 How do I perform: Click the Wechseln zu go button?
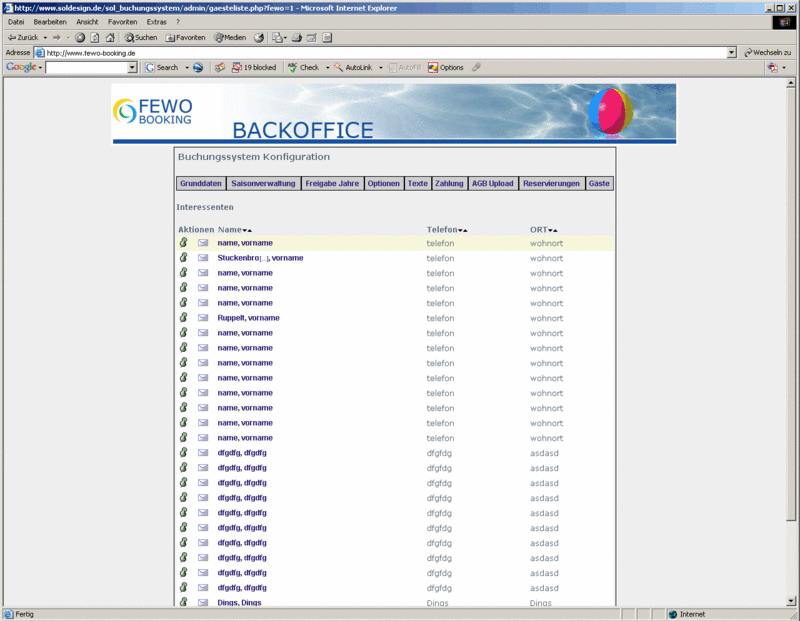point(768,52)
